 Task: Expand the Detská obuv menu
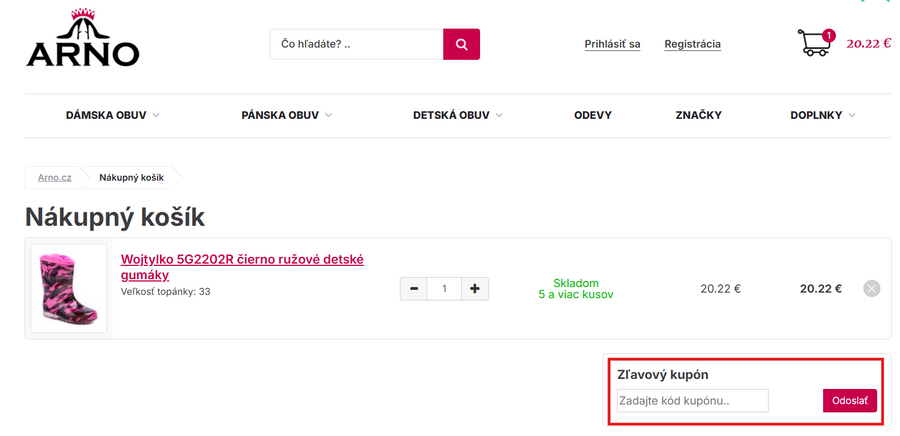tap(457, 115)
